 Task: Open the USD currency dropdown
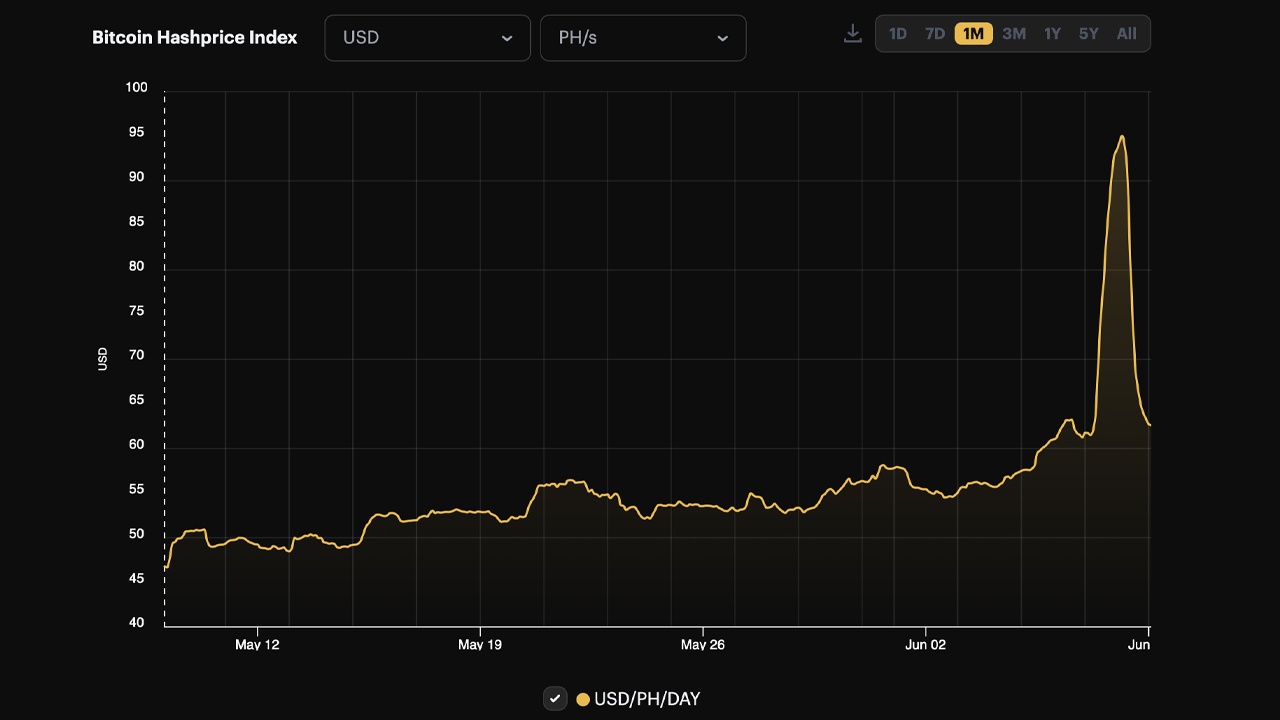[x=427, y=37]
